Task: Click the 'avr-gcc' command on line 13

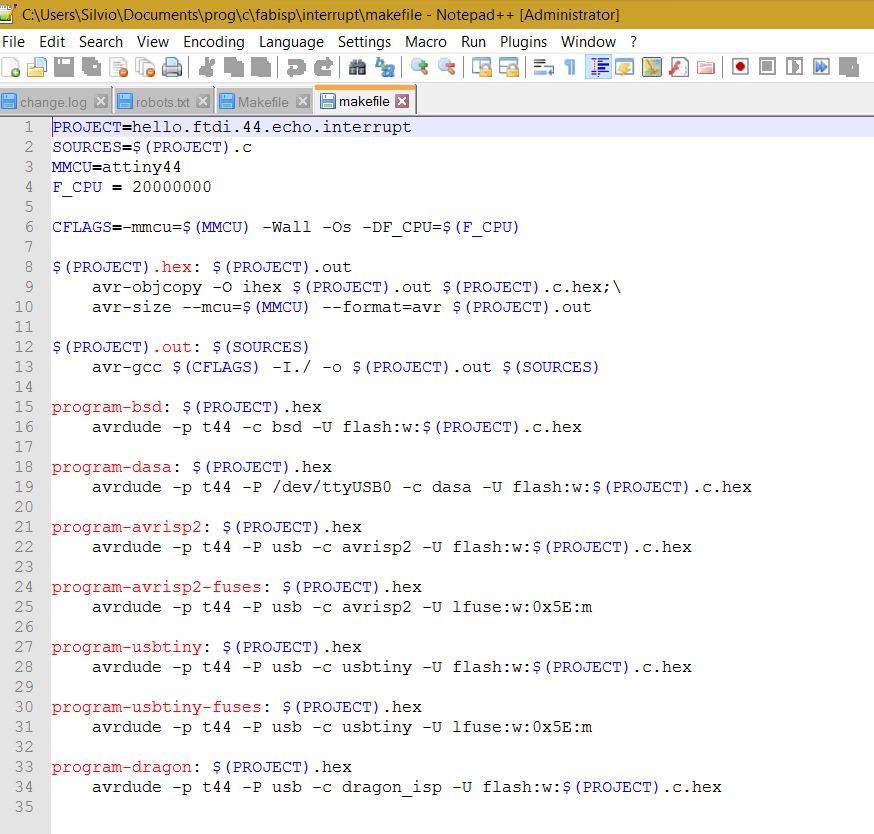Action: click(x=127, y=367)
